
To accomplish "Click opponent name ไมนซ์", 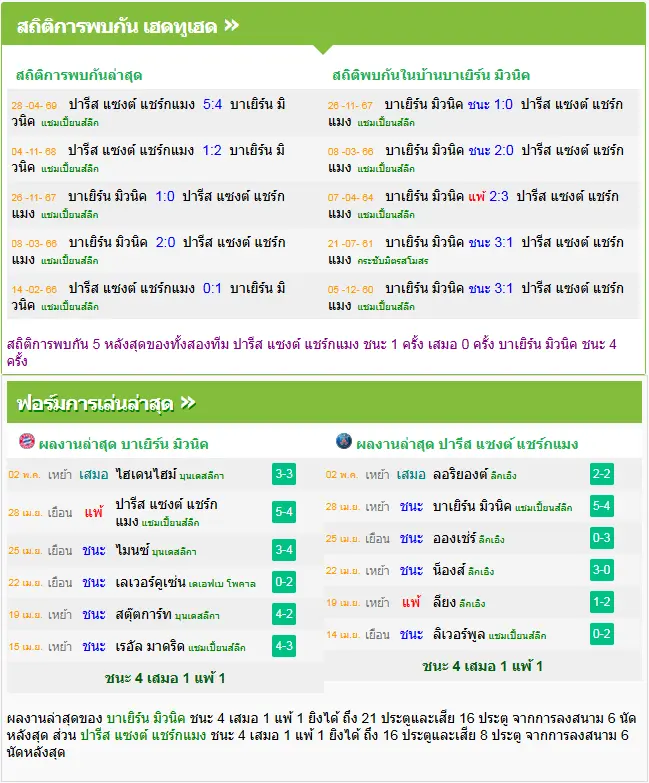I will coord(132,550).
